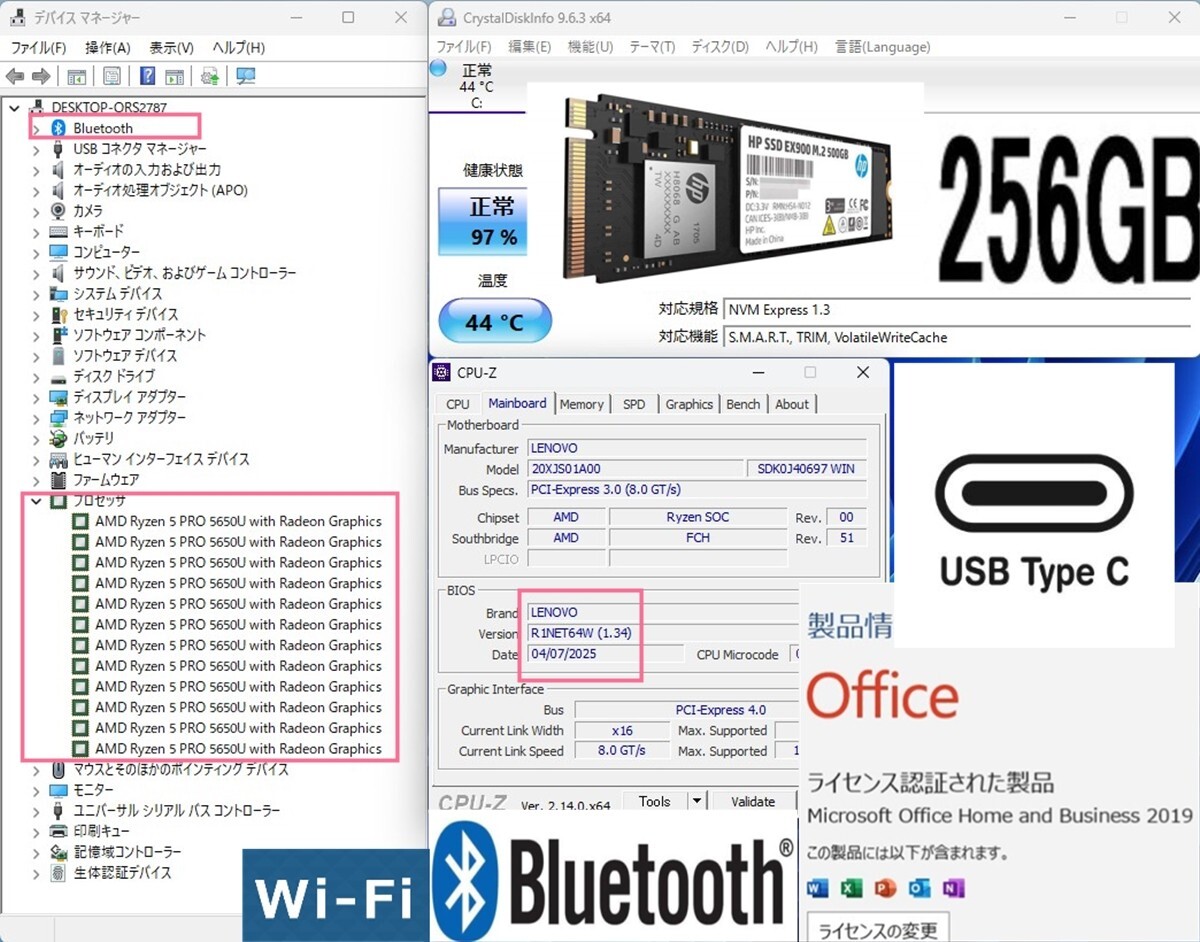Open the 言語(Language) menu in CrystalDiskInfo
Screen dimensions: 1200x942
pyautogui.click(x=883, y=47)
